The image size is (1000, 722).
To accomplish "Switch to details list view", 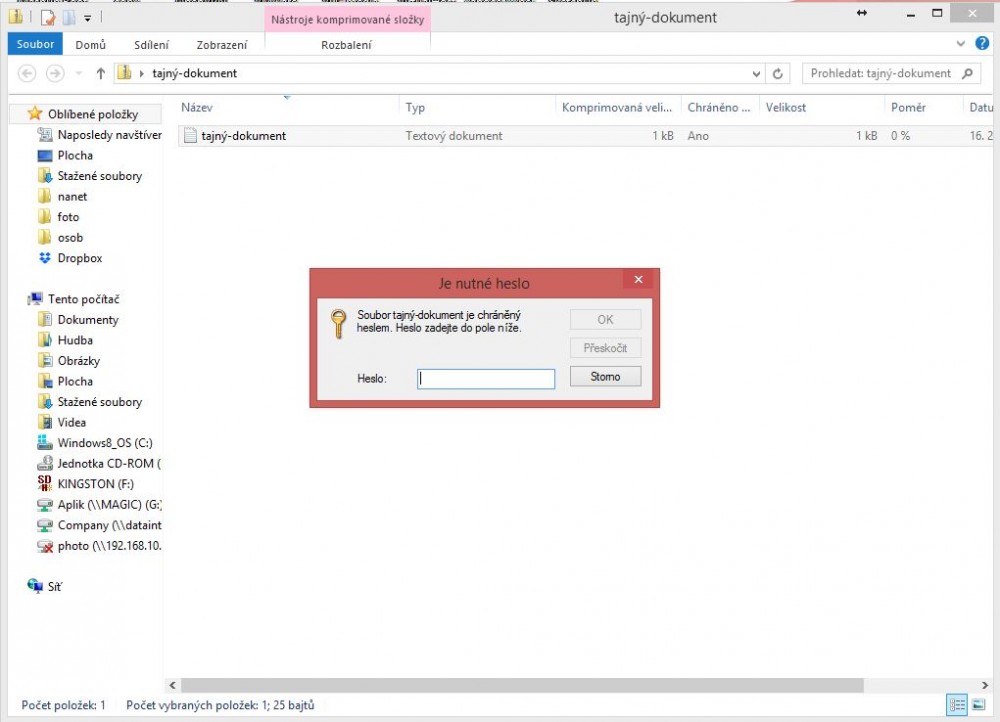I will [x=956, y=705].
